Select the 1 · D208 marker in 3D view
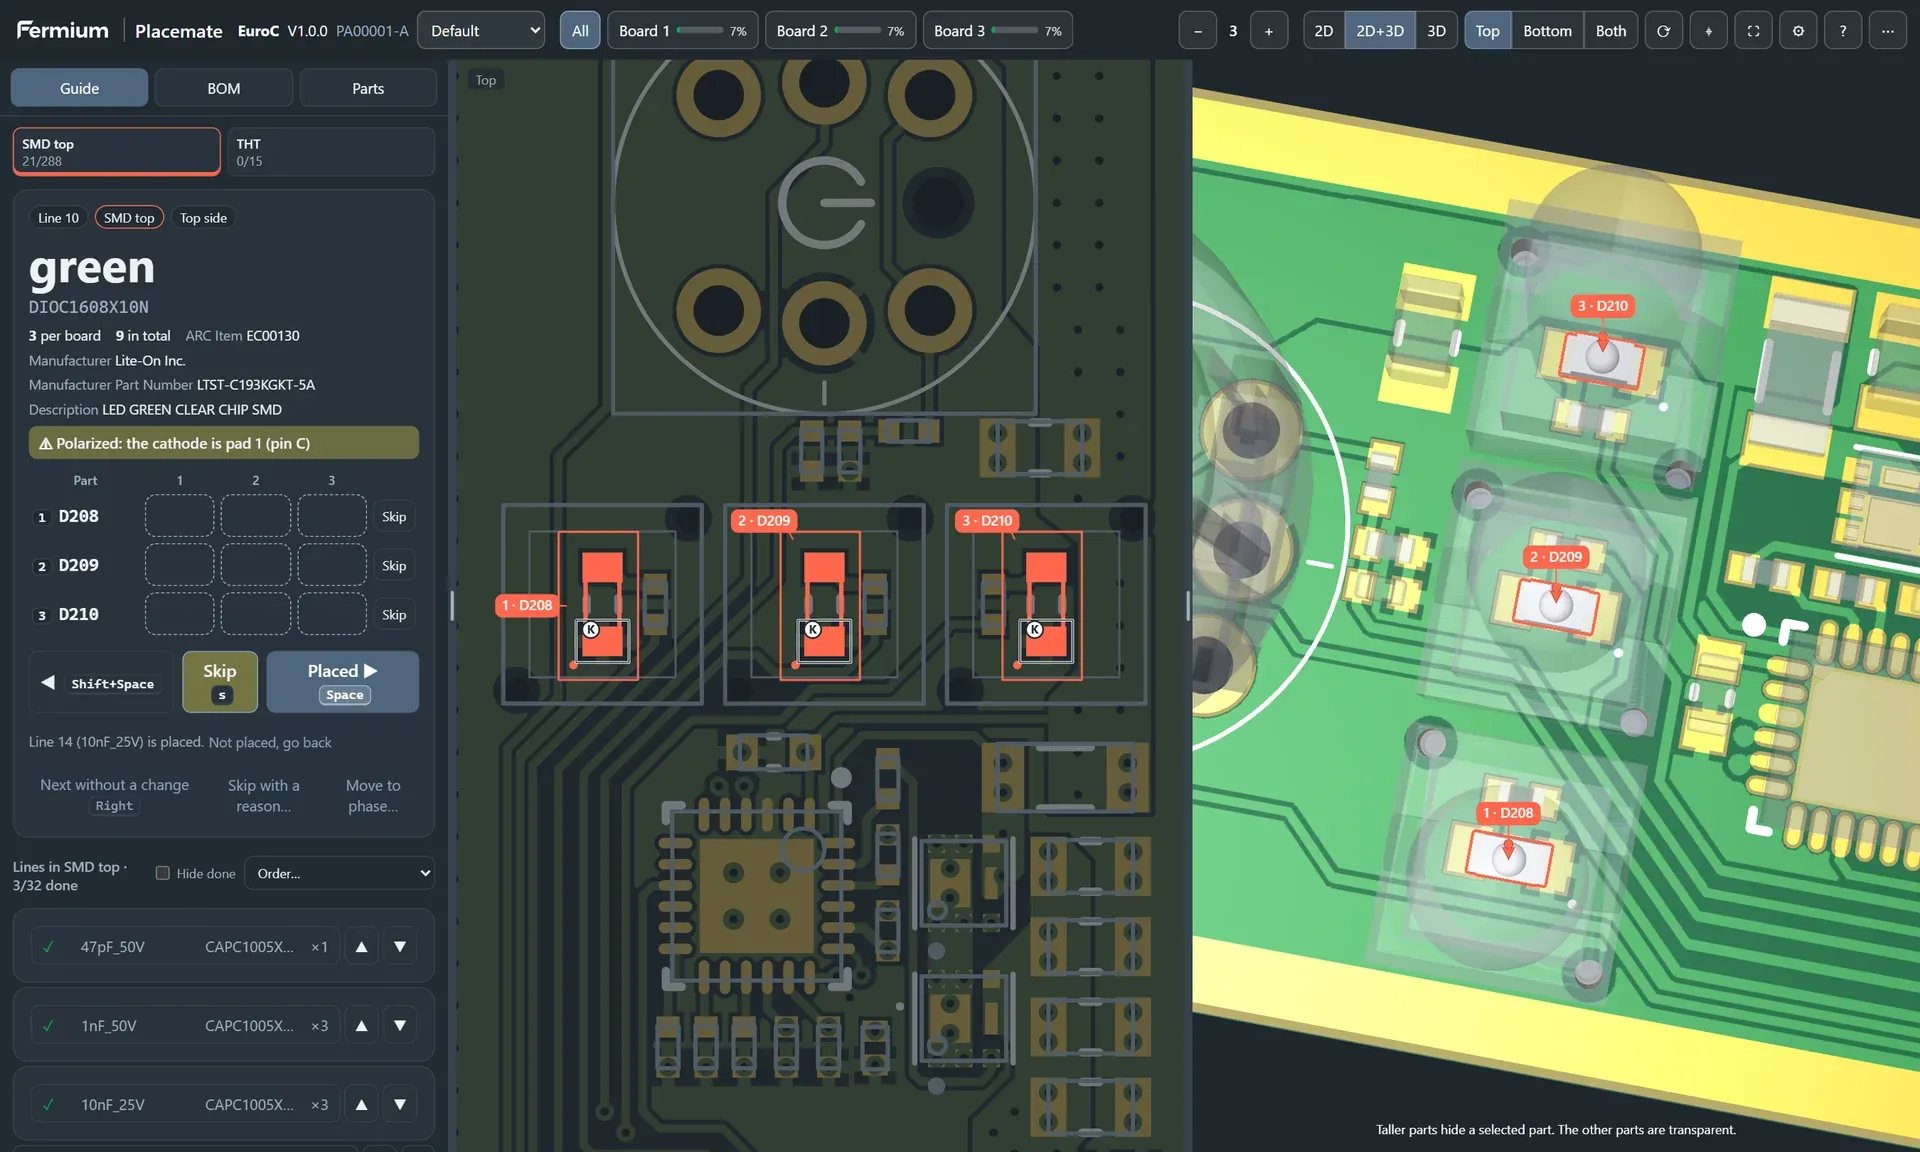Viewport: 1920px width, 1152px height. (x=1508, y=813)
